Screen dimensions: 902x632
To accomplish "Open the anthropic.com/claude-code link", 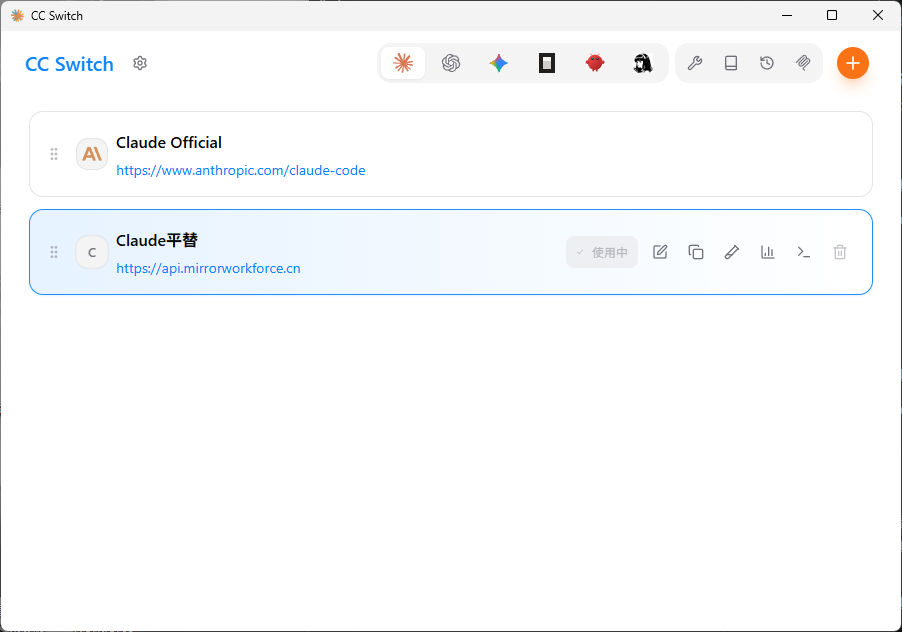I will click(x=240, y=171).
